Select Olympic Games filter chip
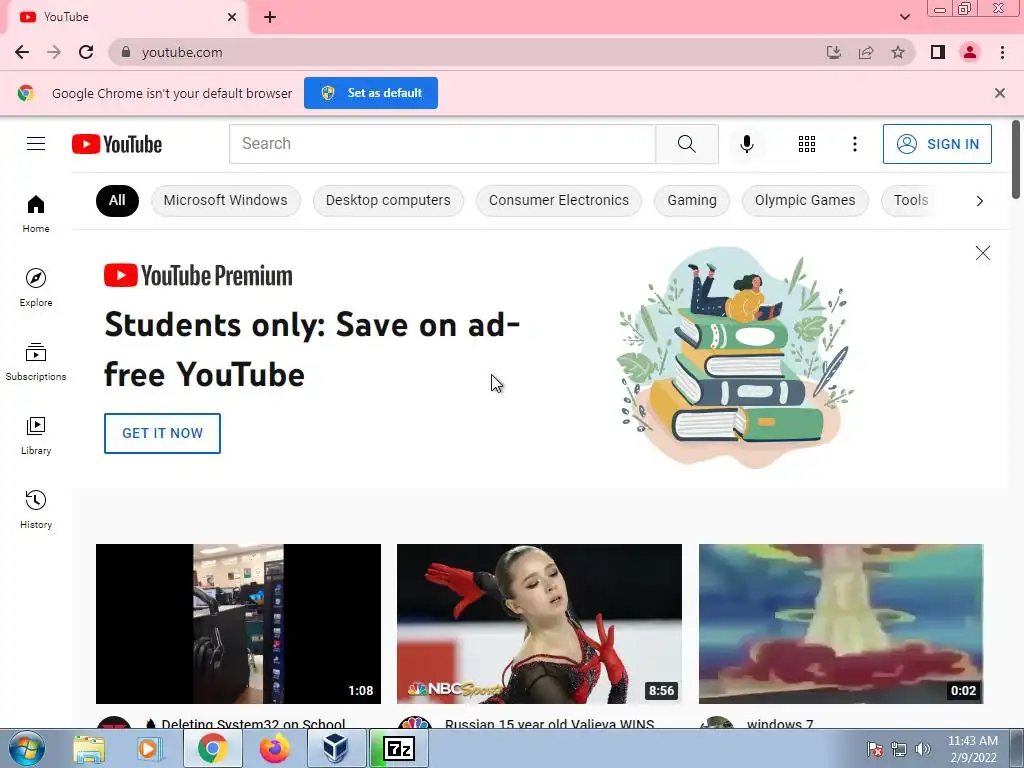This screenshot has width=1024, height=768. [805, 200]
